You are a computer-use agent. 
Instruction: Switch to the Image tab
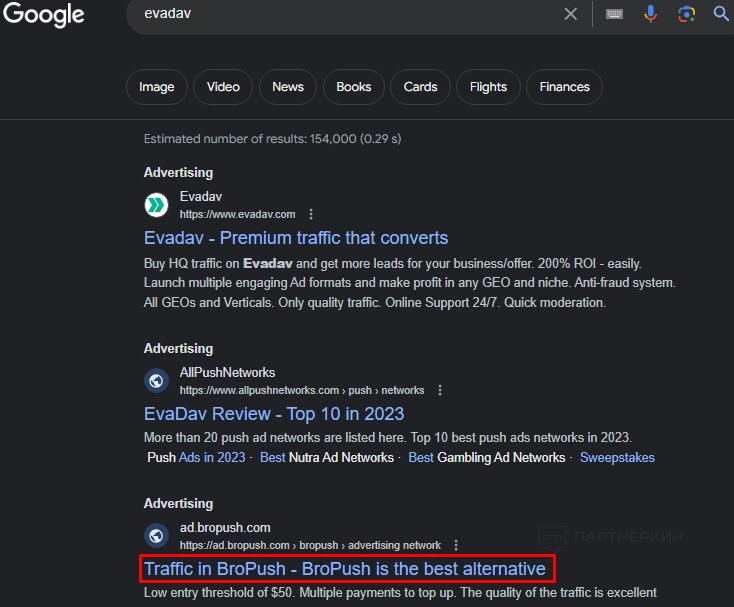tap(157, 87)
